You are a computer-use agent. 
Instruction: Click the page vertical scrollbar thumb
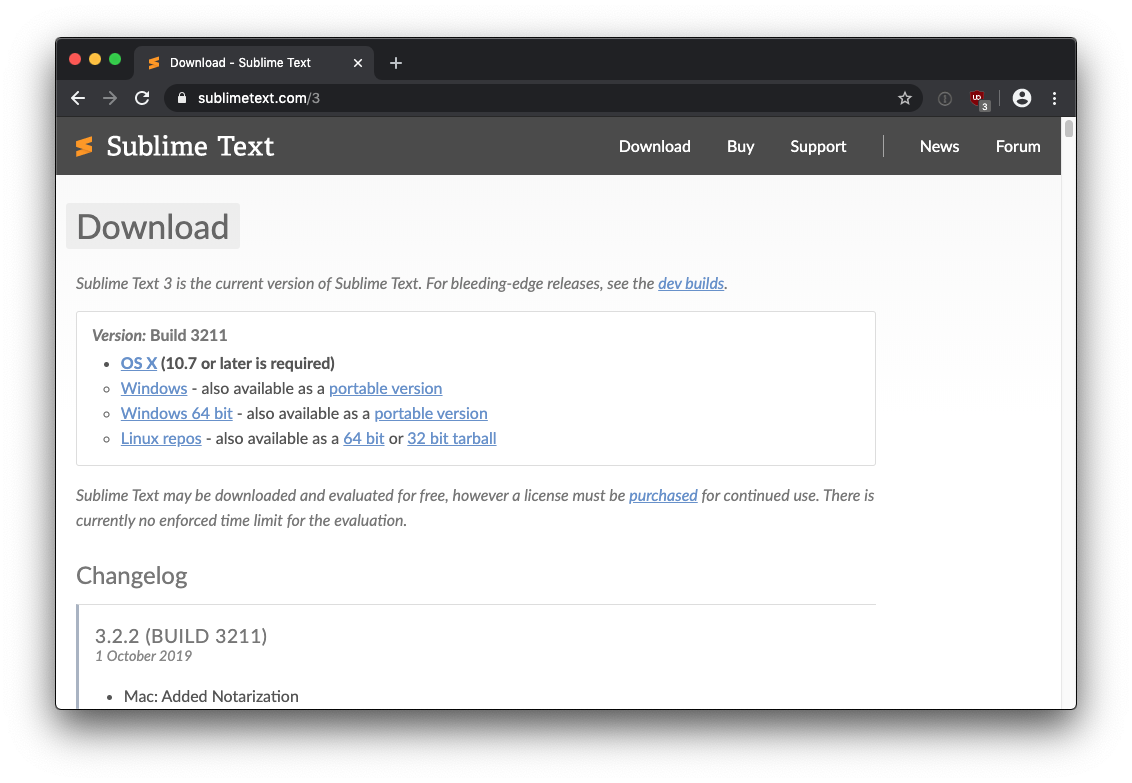1068,128
